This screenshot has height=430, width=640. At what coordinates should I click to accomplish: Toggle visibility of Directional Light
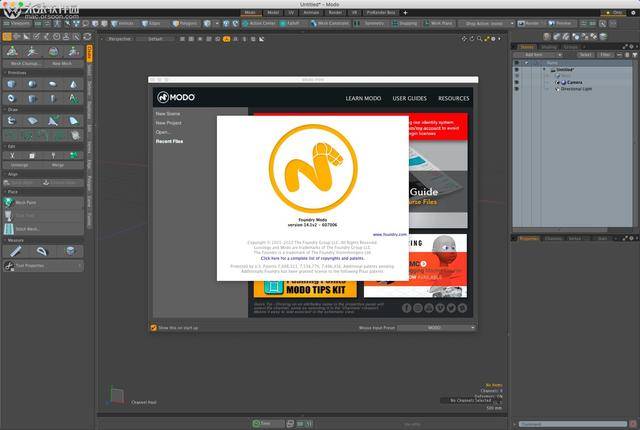517,89
